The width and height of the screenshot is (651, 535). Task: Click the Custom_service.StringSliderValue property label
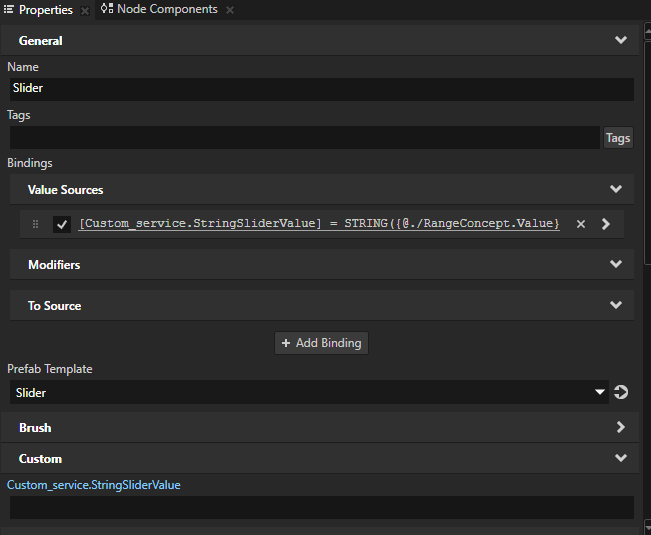(94, 485)
